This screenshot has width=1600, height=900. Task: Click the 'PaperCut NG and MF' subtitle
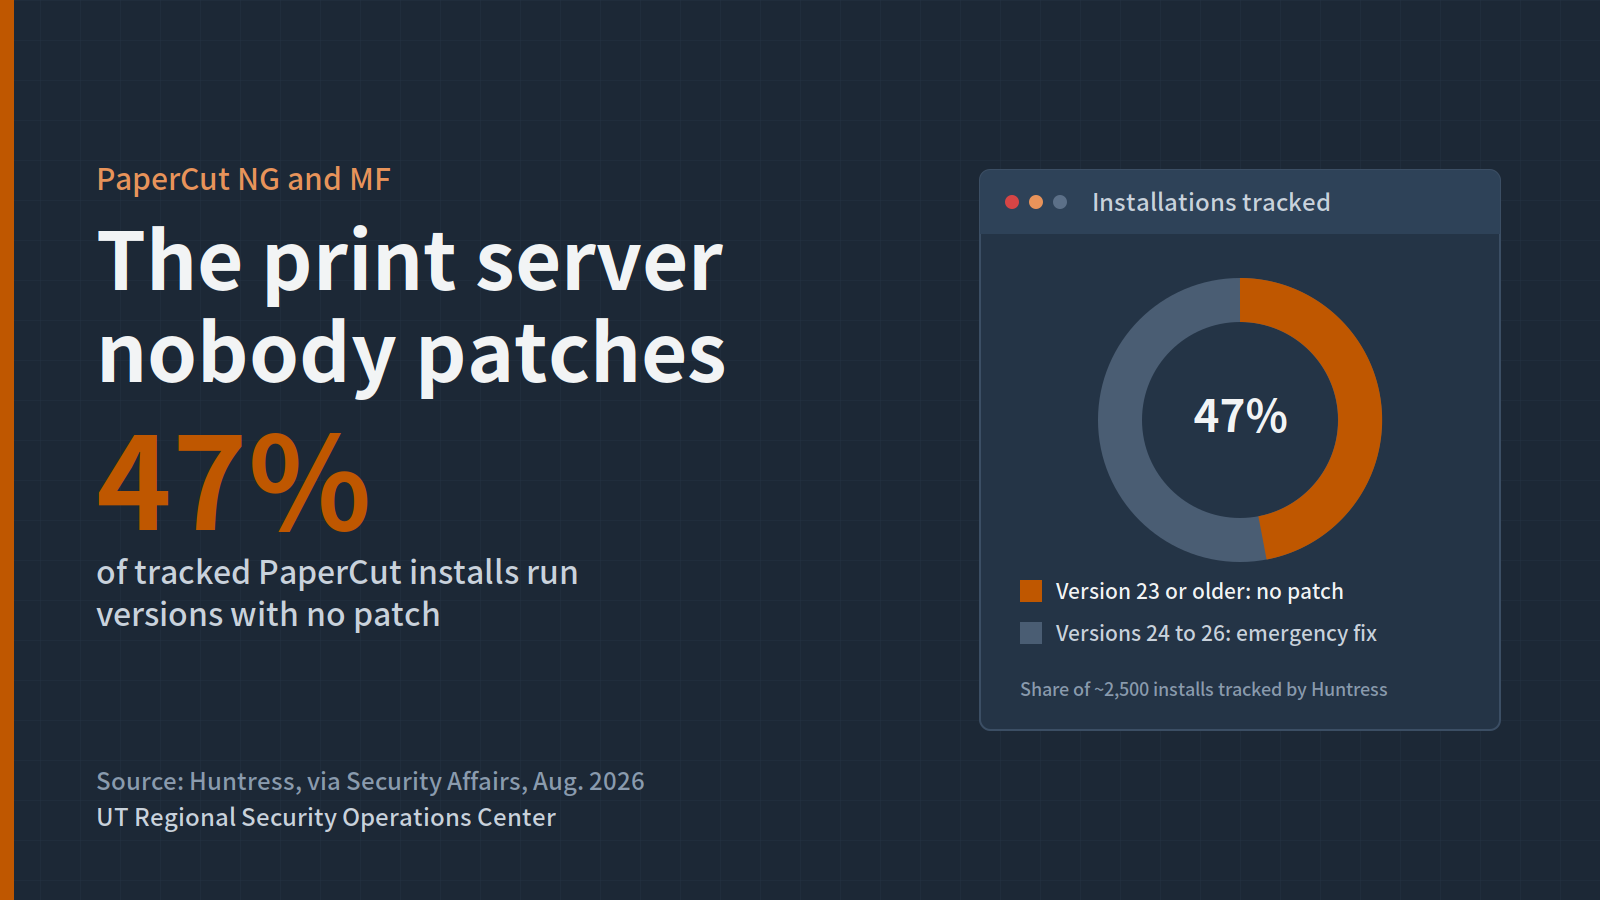pyautogui.click(x=243, y=179)
